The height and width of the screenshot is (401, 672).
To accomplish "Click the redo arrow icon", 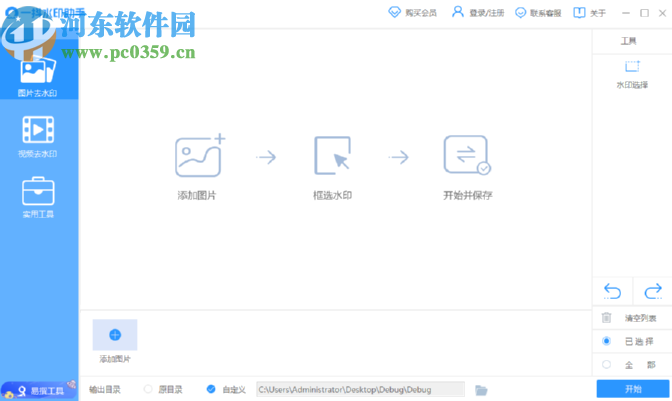I will click(x=653, y=292).
